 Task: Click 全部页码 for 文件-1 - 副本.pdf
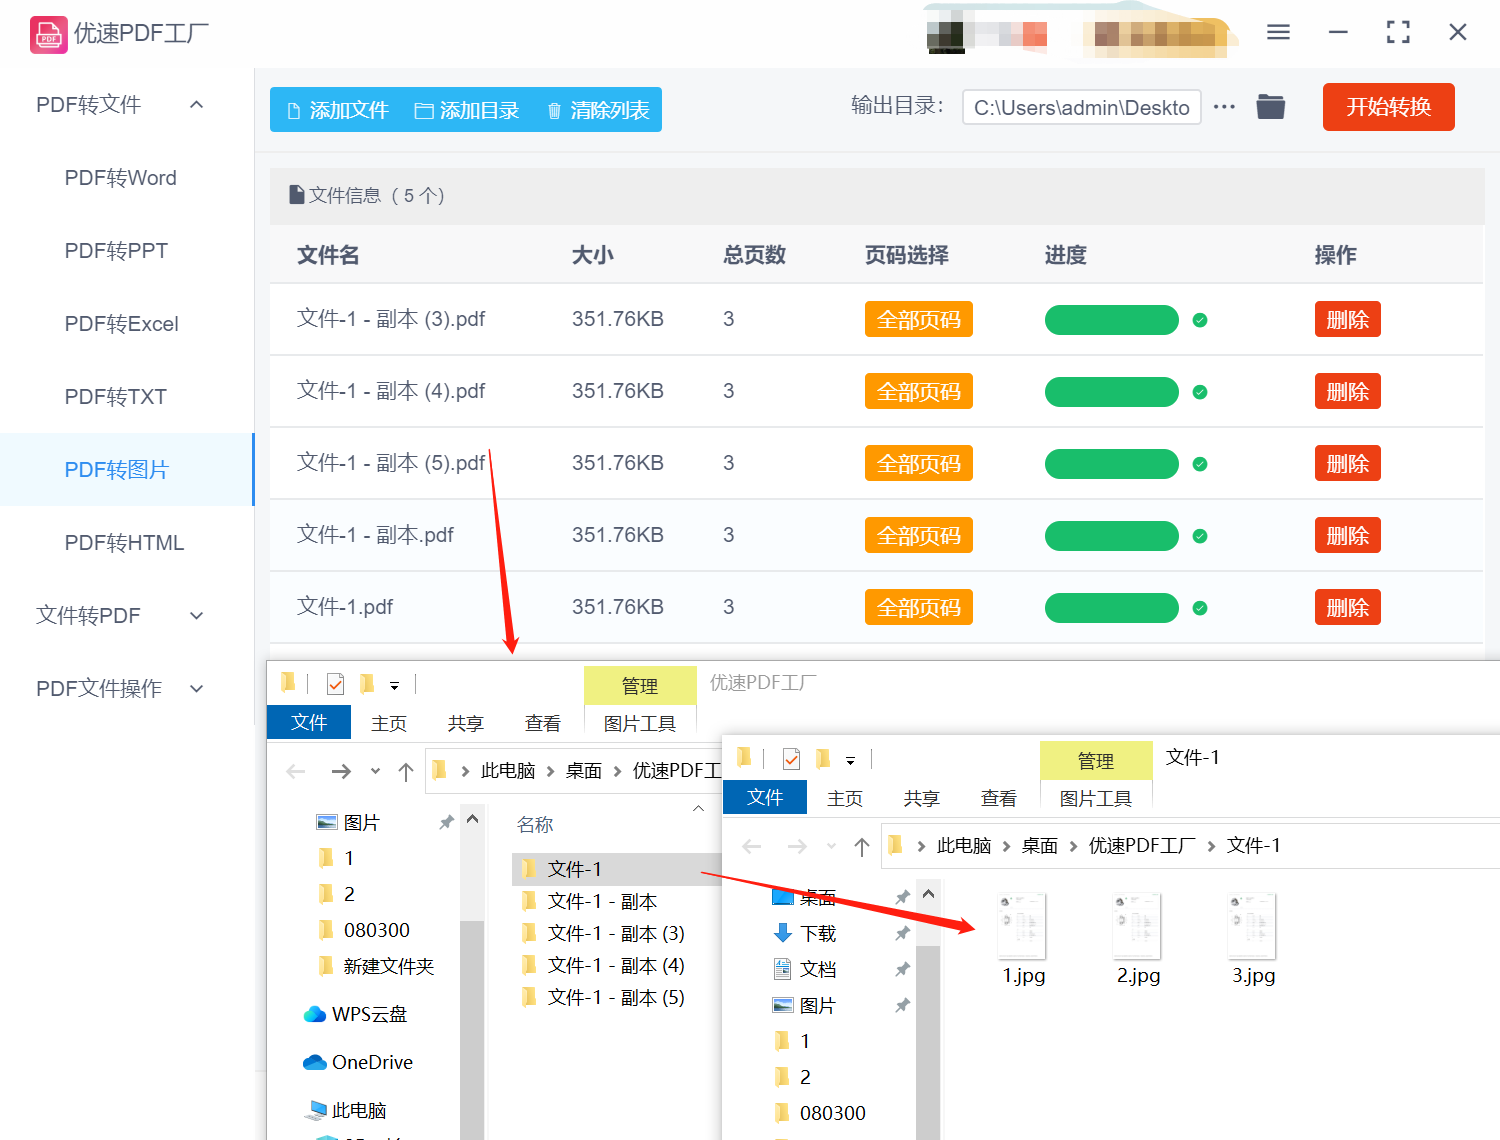coord(918,536)
